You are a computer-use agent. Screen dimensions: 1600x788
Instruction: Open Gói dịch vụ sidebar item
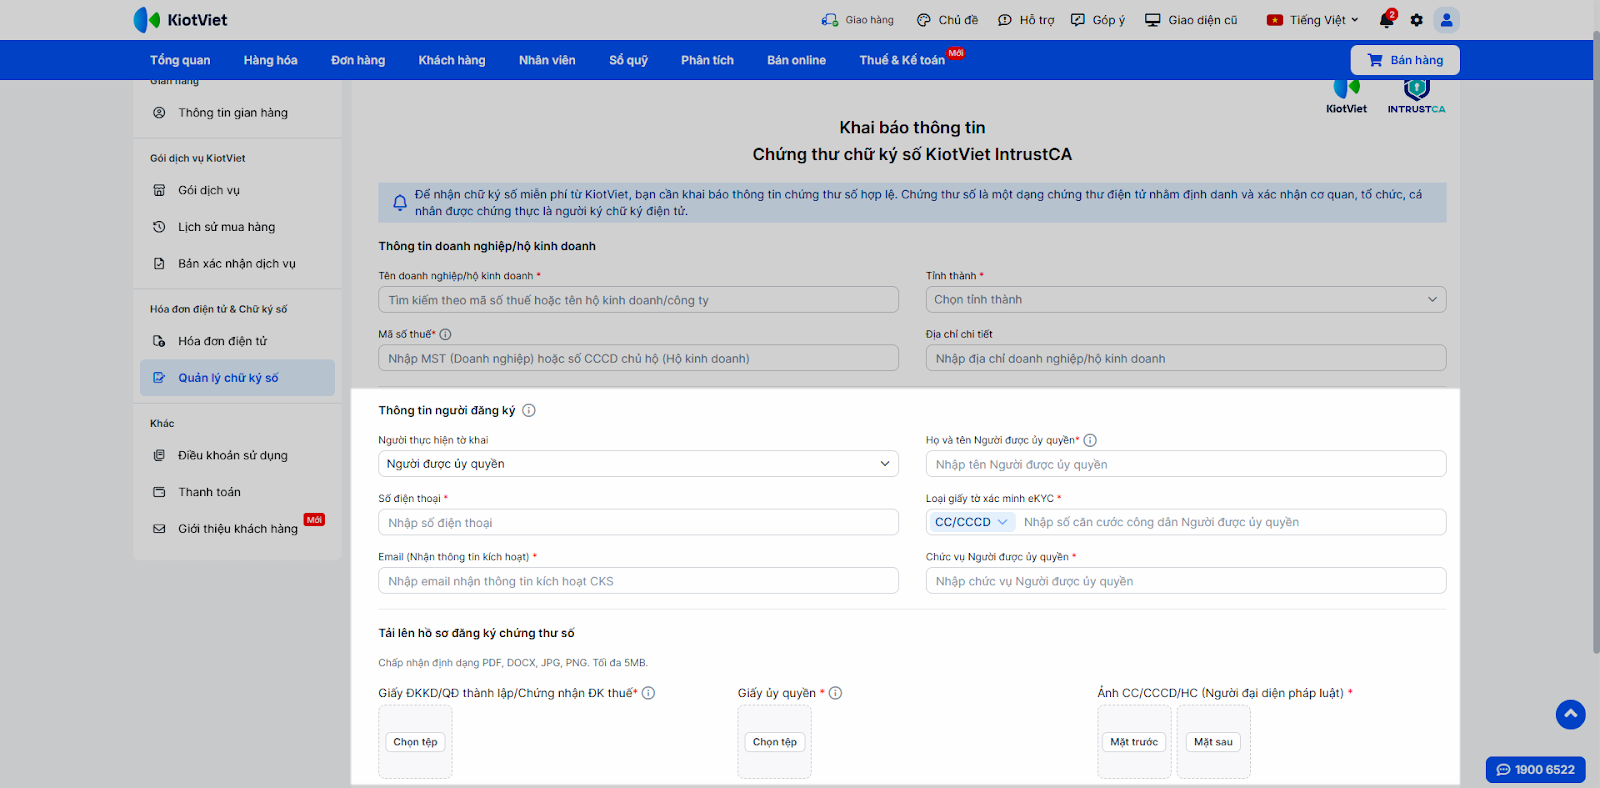point(237,190)
